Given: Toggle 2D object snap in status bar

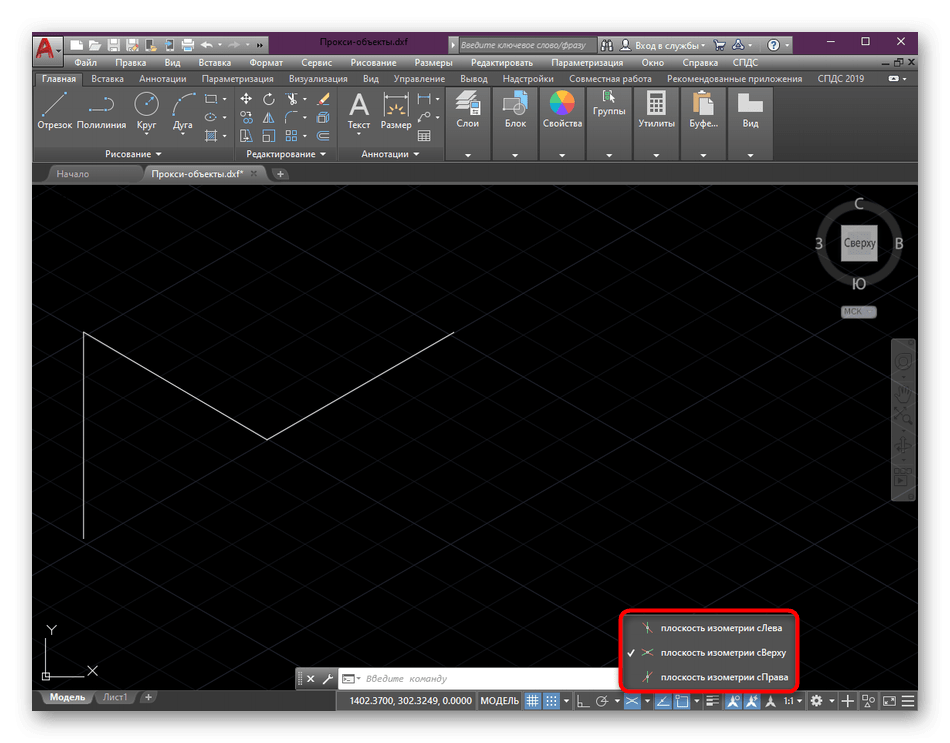Looking at the screenshot, I should [x=682, y=701].
